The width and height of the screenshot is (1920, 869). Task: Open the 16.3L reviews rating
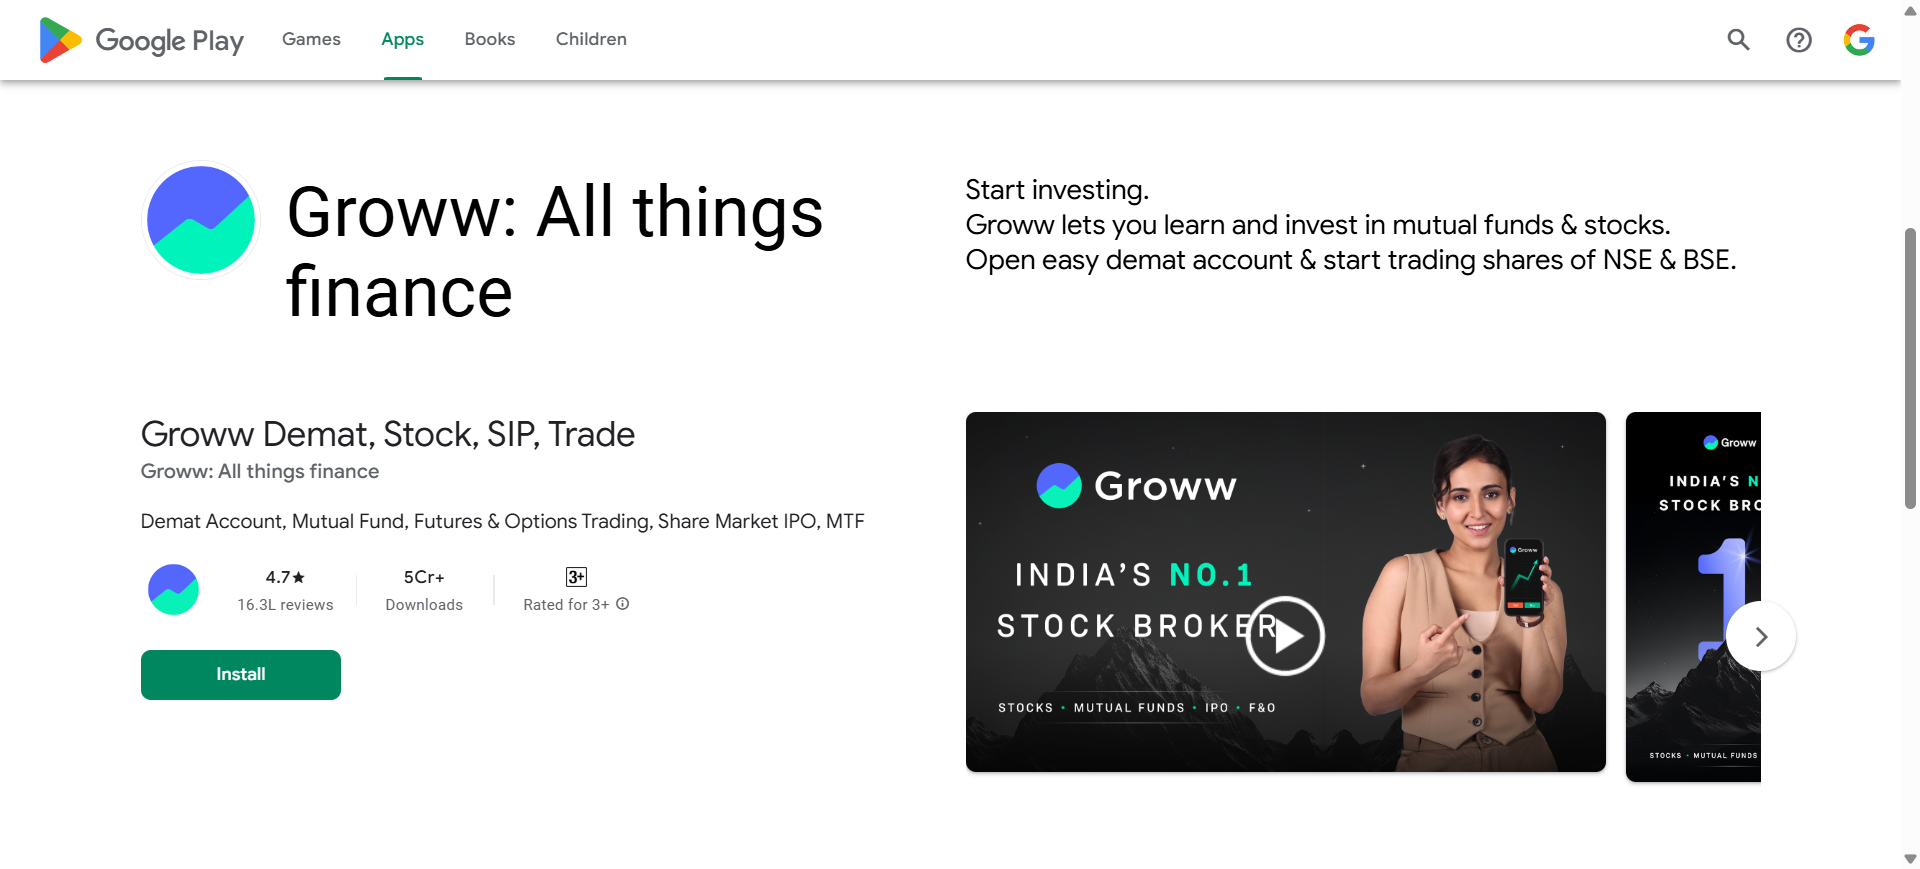point(285,590)
